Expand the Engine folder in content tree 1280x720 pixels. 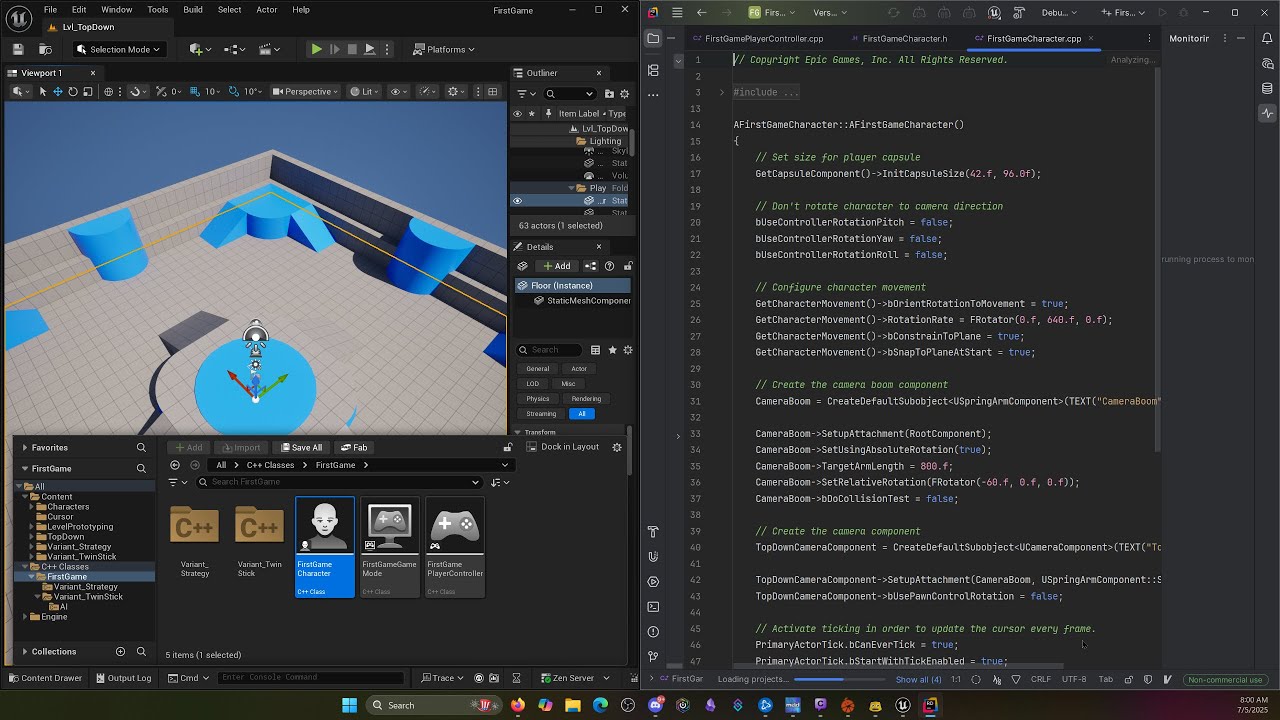point(25,617)
